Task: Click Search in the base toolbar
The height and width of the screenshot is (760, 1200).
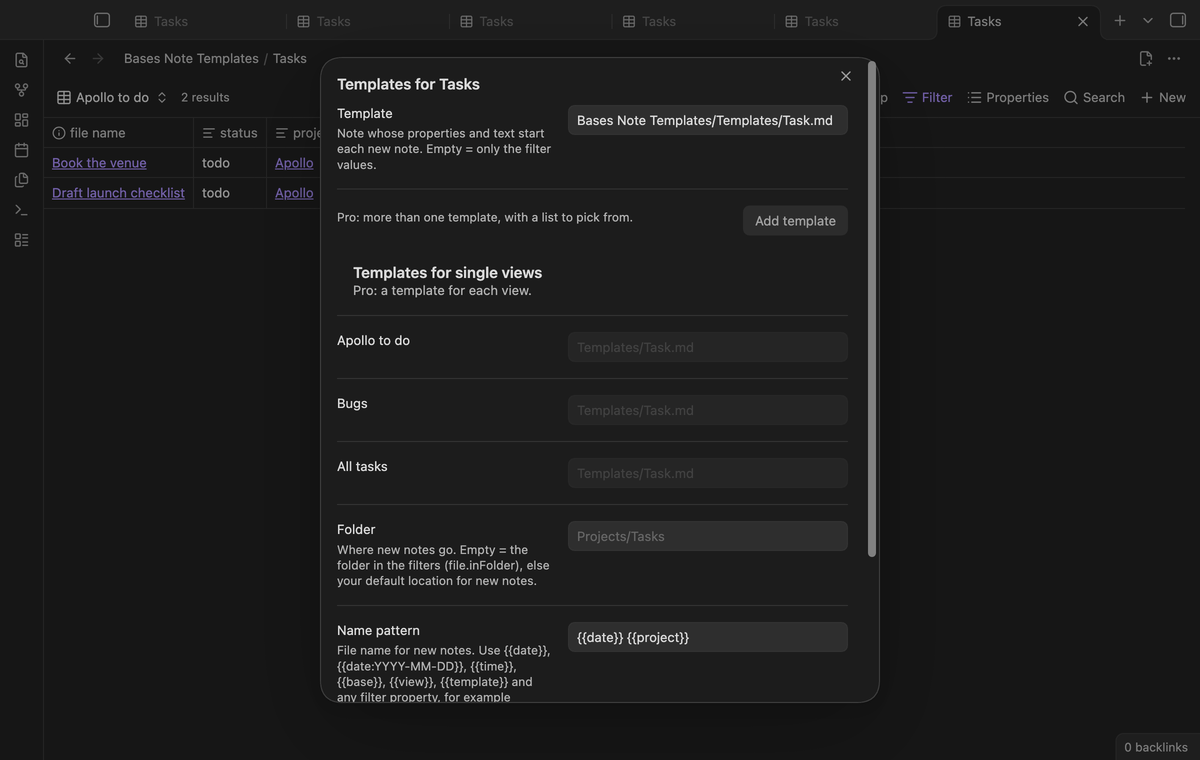Action: 1094,97
